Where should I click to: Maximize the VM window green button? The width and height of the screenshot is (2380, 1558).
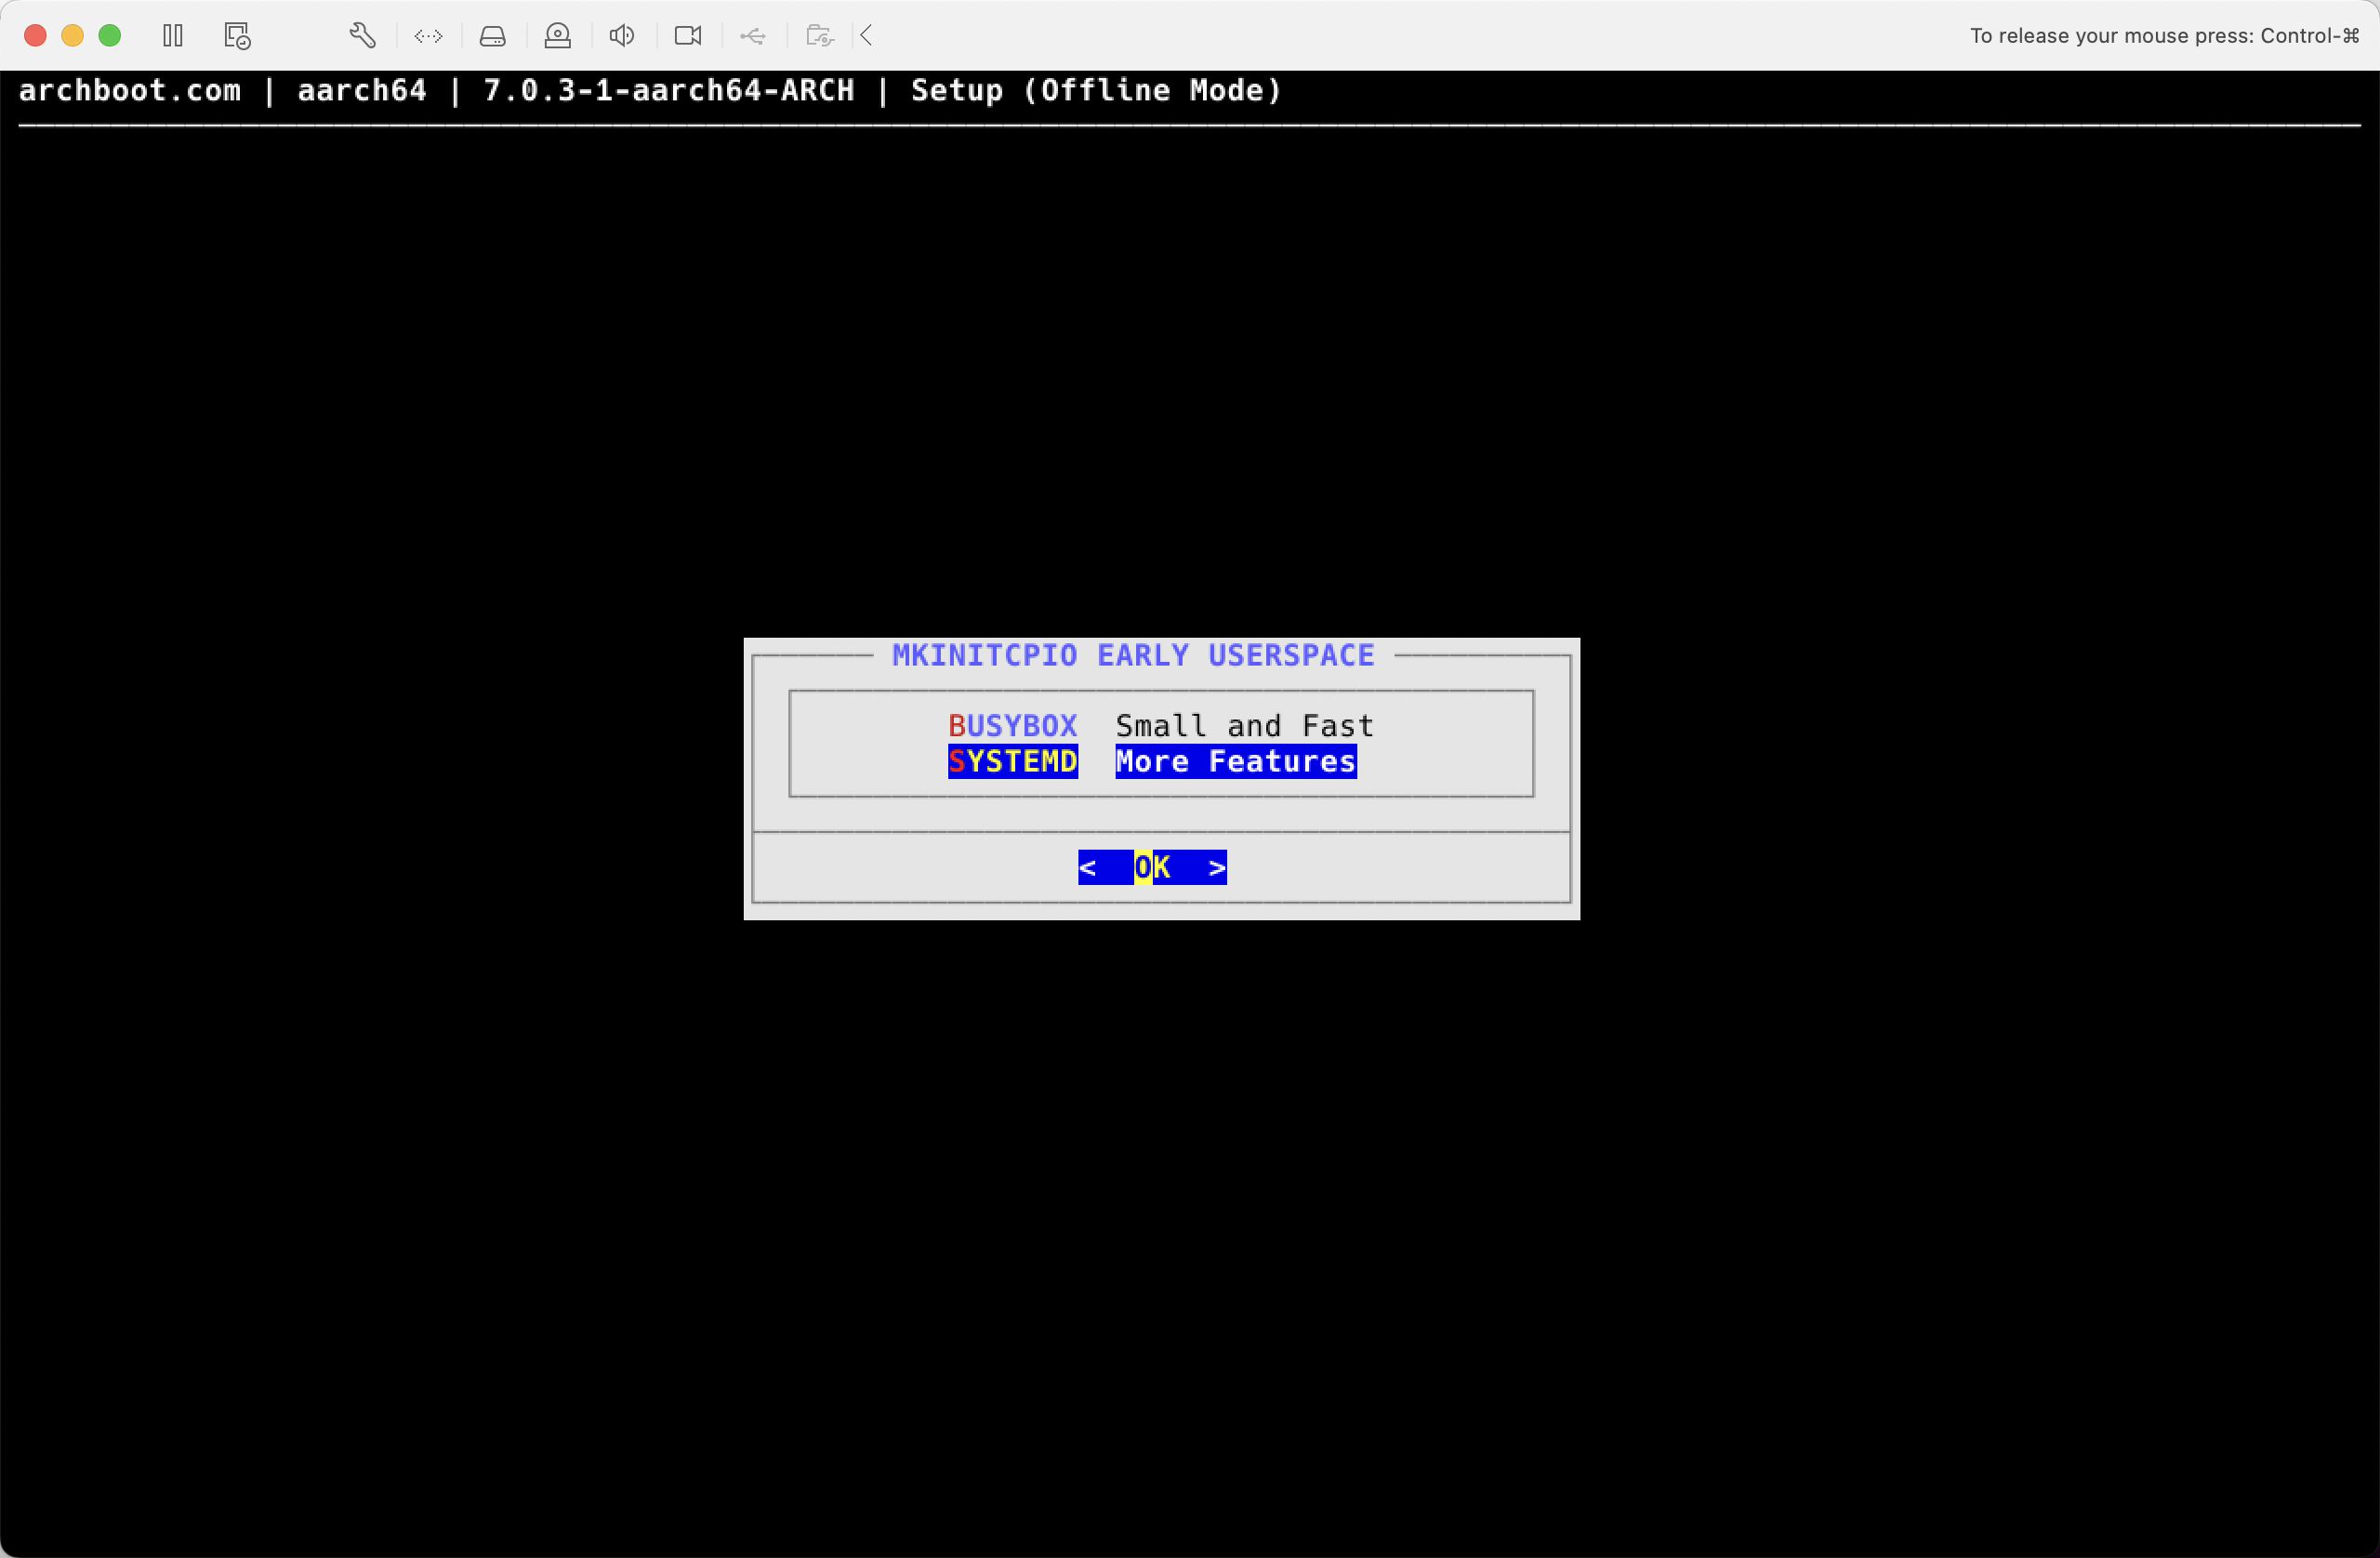[x=110, y=36]
